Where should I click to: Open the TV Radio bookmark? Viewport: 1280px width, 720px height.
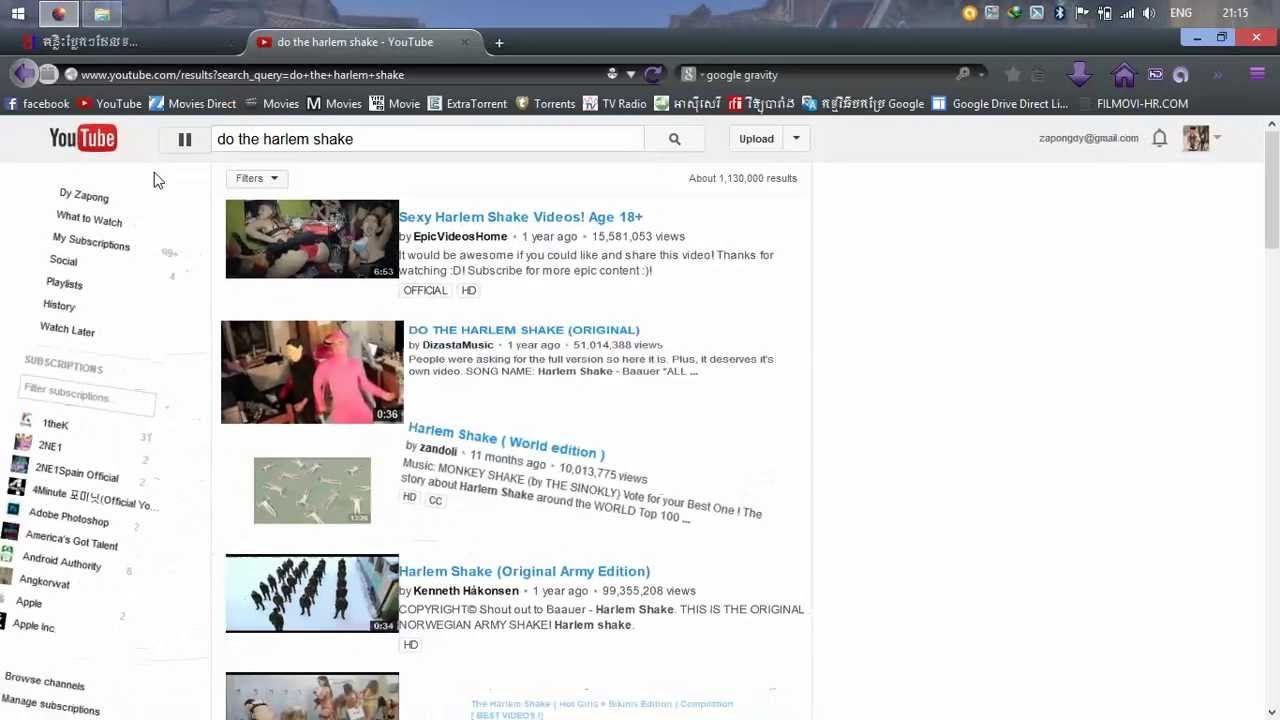click(x=615, y=103)
